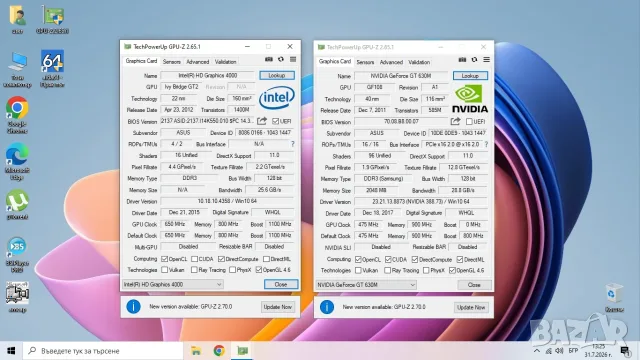Viewport: 640px width, 360px height.
Task: Open Microsoft Edge desktop shortcut
Action: (17, 162)
